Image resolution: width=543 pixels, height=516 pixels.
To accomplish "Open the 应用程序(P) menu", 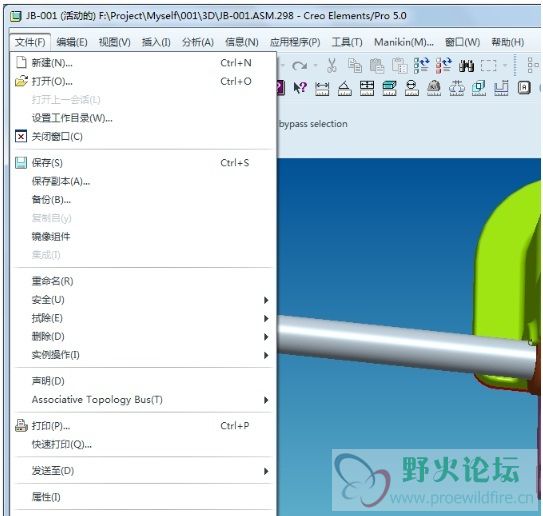I will [295, 42].
